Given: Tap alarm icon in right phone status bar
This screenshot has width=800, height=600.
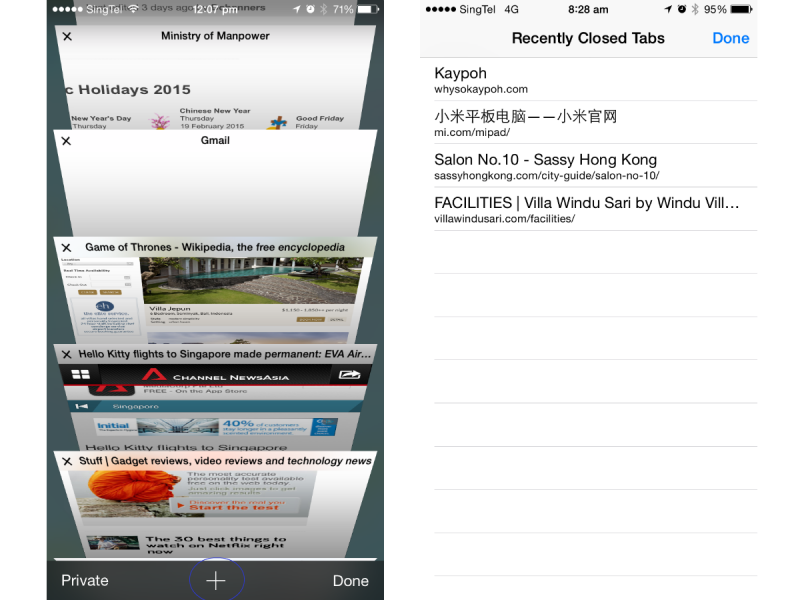Looking at the screenshot, I should pos(682,9).
